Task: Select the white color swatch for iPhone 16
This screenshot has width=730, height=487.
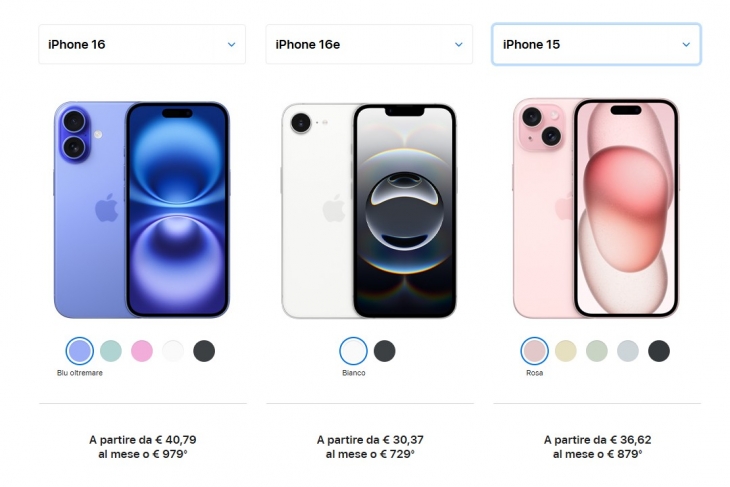Action: click(x=173, y=351)
